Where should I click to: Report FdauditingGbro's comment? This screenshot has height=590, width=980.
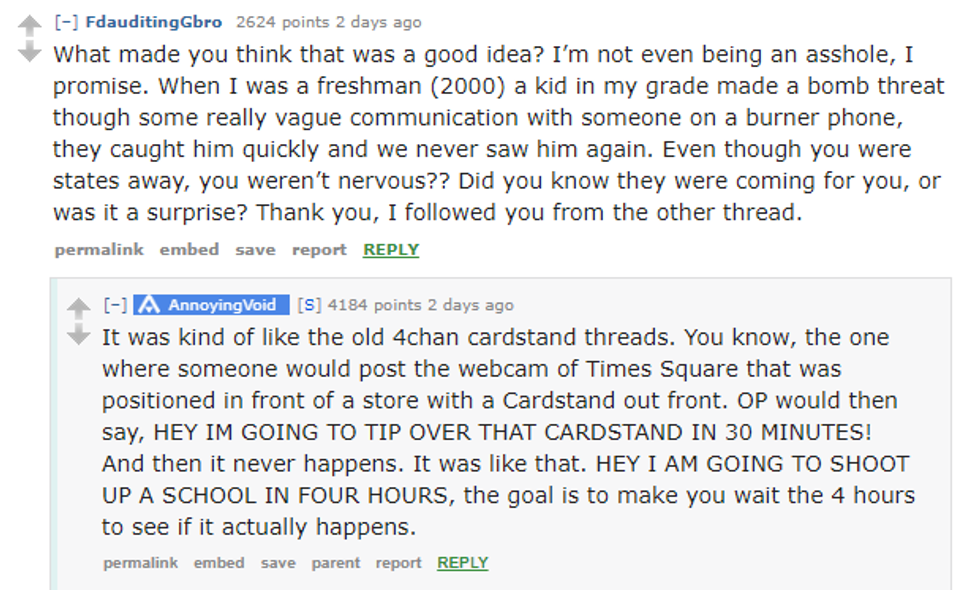coord(319,250)
